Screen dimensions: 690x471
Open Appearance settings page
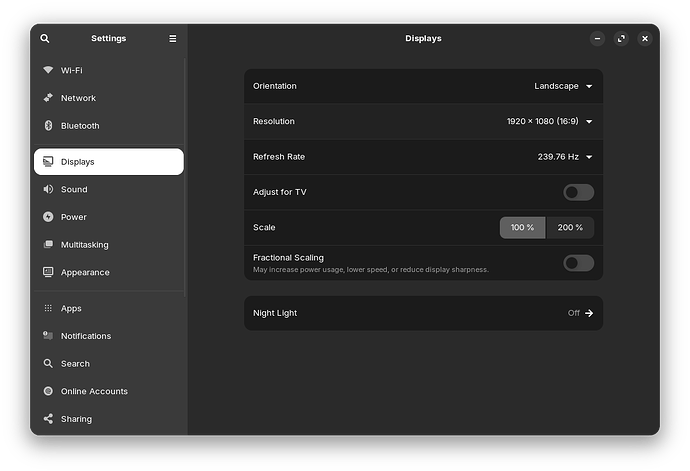coord(109,272)
